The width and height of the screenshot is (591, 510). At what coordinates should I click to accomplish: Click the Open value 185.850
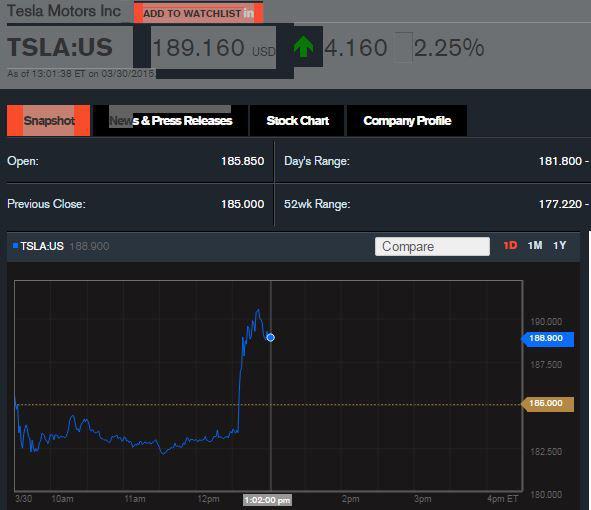pos(242,161)
